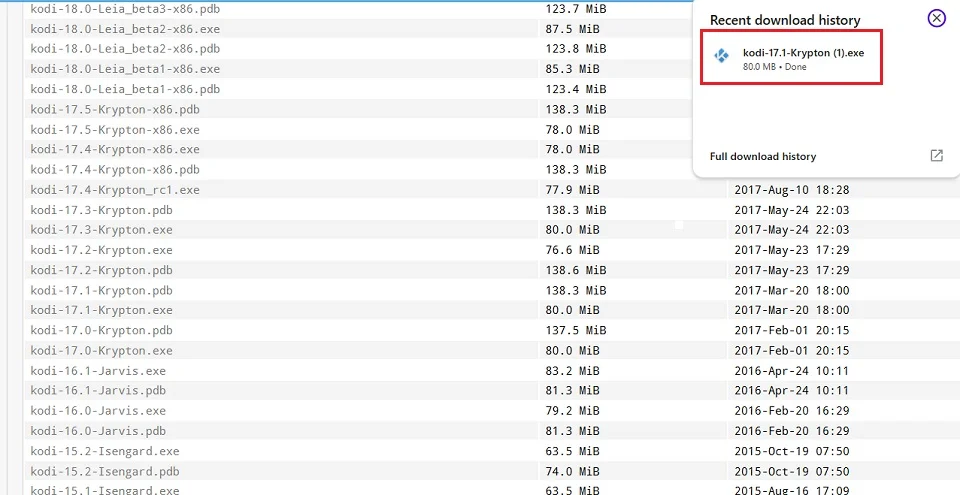Select 85.3 MiB size of Leia_beta1-x86.exe

tap(572, 69)
